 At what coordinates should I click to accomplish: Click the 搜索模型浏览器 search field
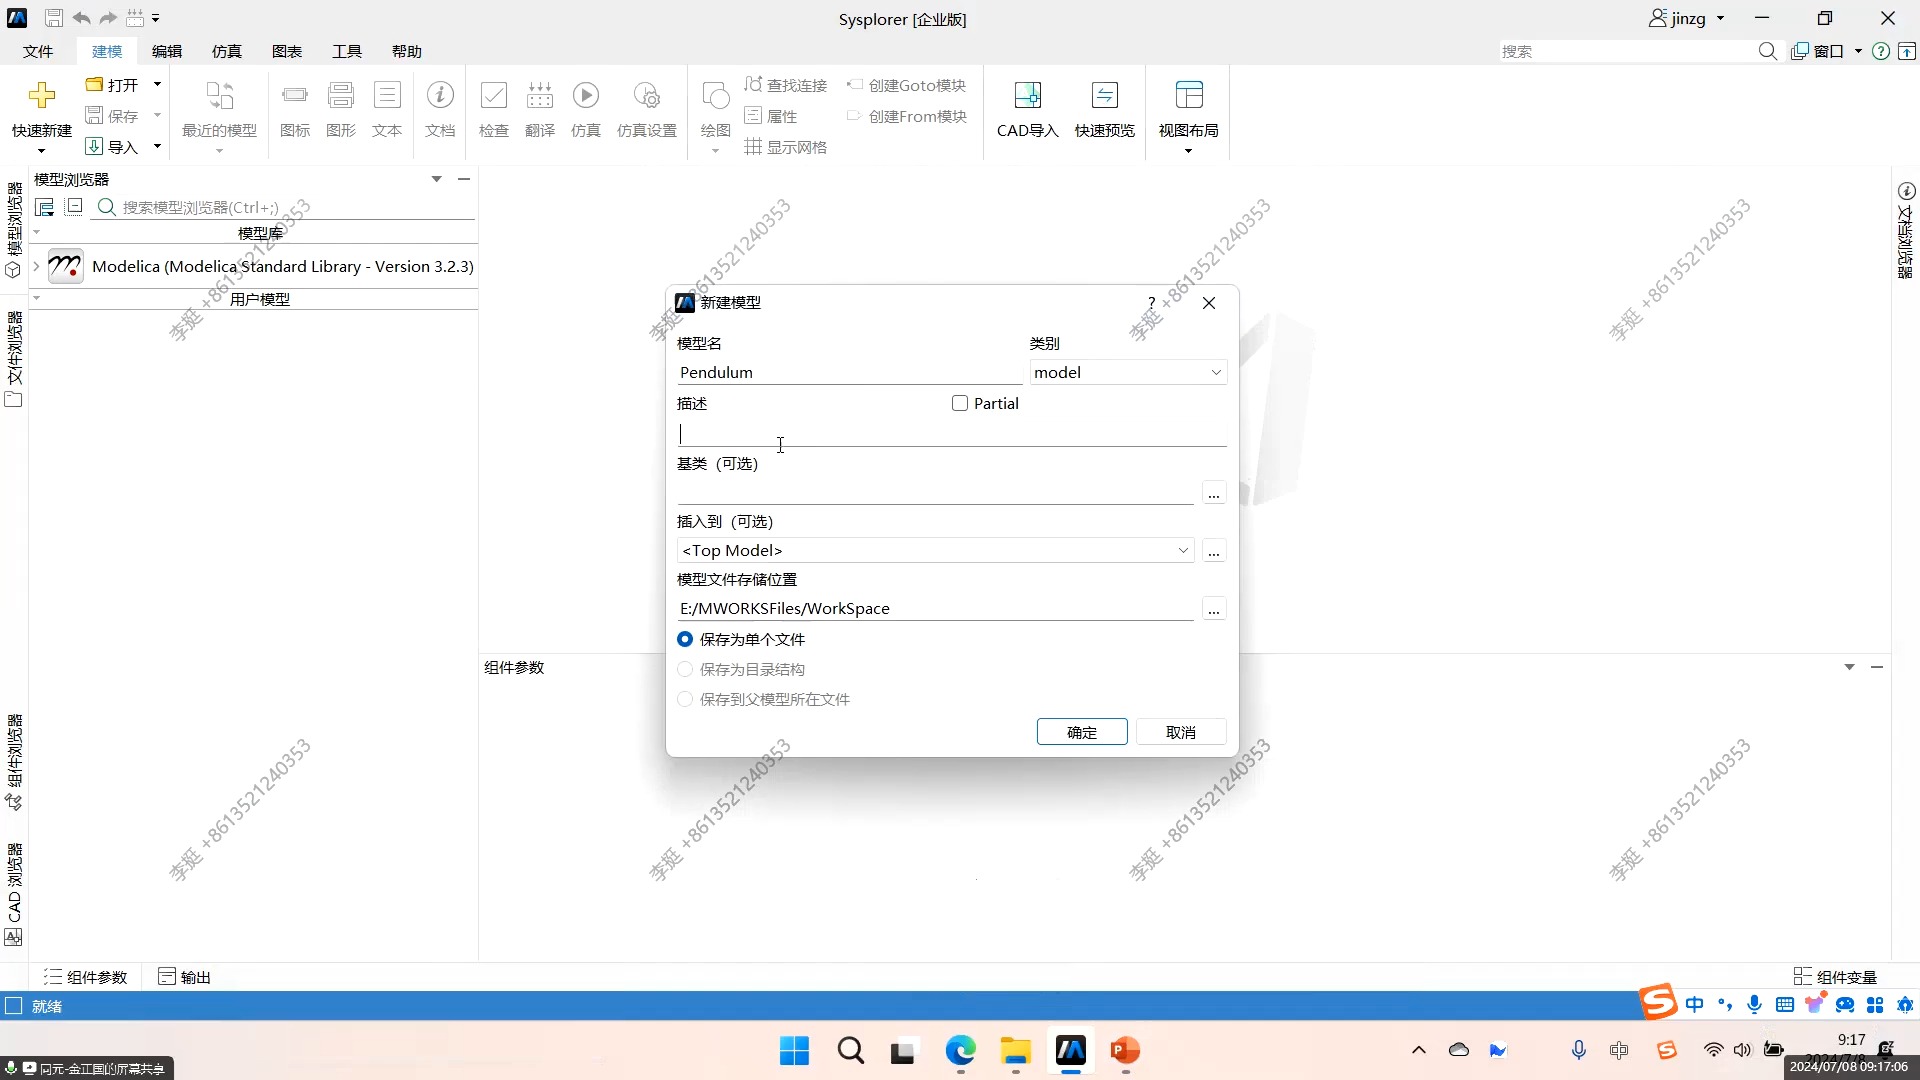pos(285,207)
